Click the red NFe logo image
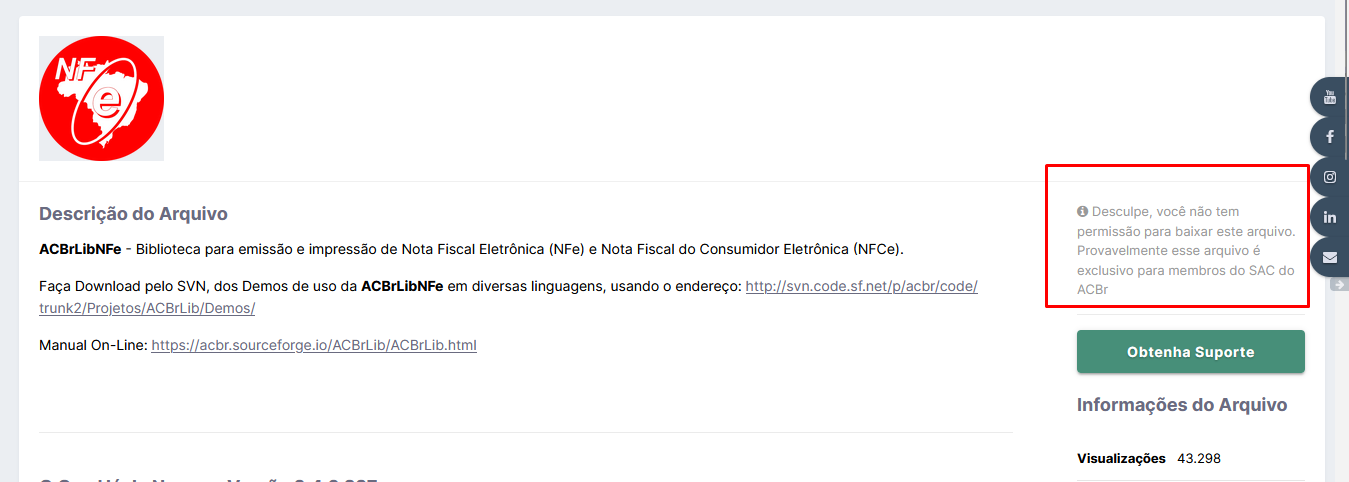The height and width of the screenshot is (482, 1349). pos(101,98)
